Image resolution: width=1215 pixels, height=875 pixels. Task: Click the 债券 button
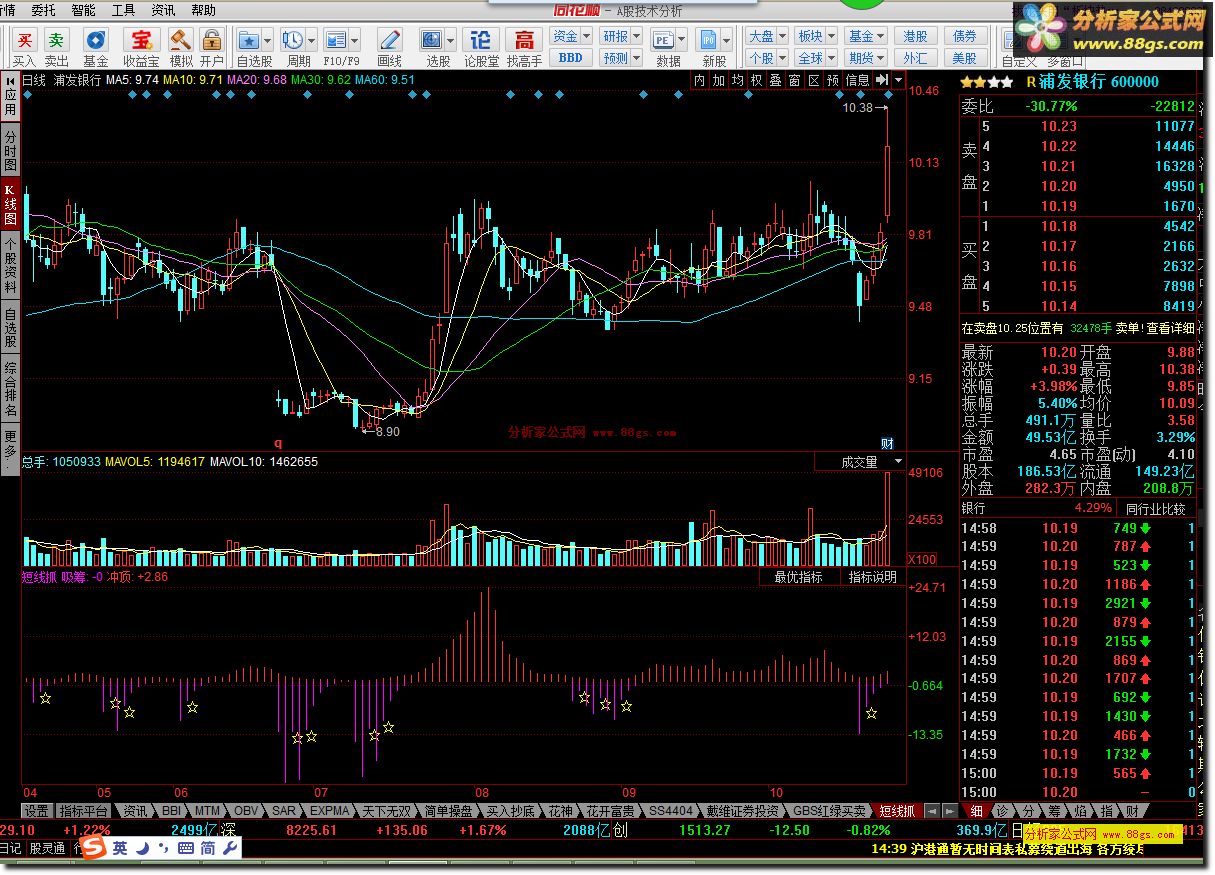tap(965, 37)
